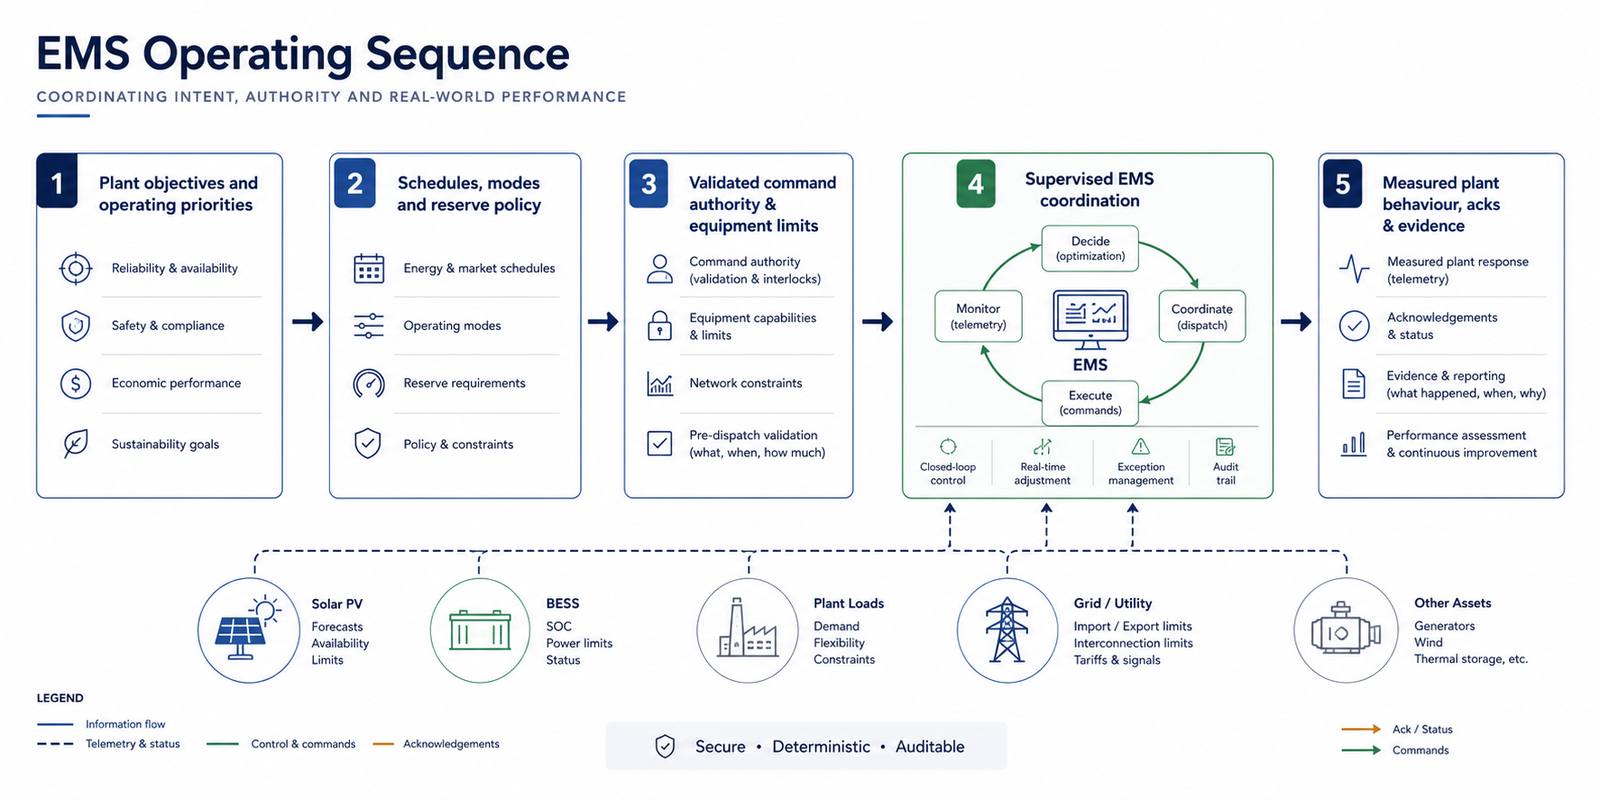Screen dimensions: 1600x800
Task: Click the 'Interconnection limits' text
Action: pyautogui.click(x=1133, y=643)
